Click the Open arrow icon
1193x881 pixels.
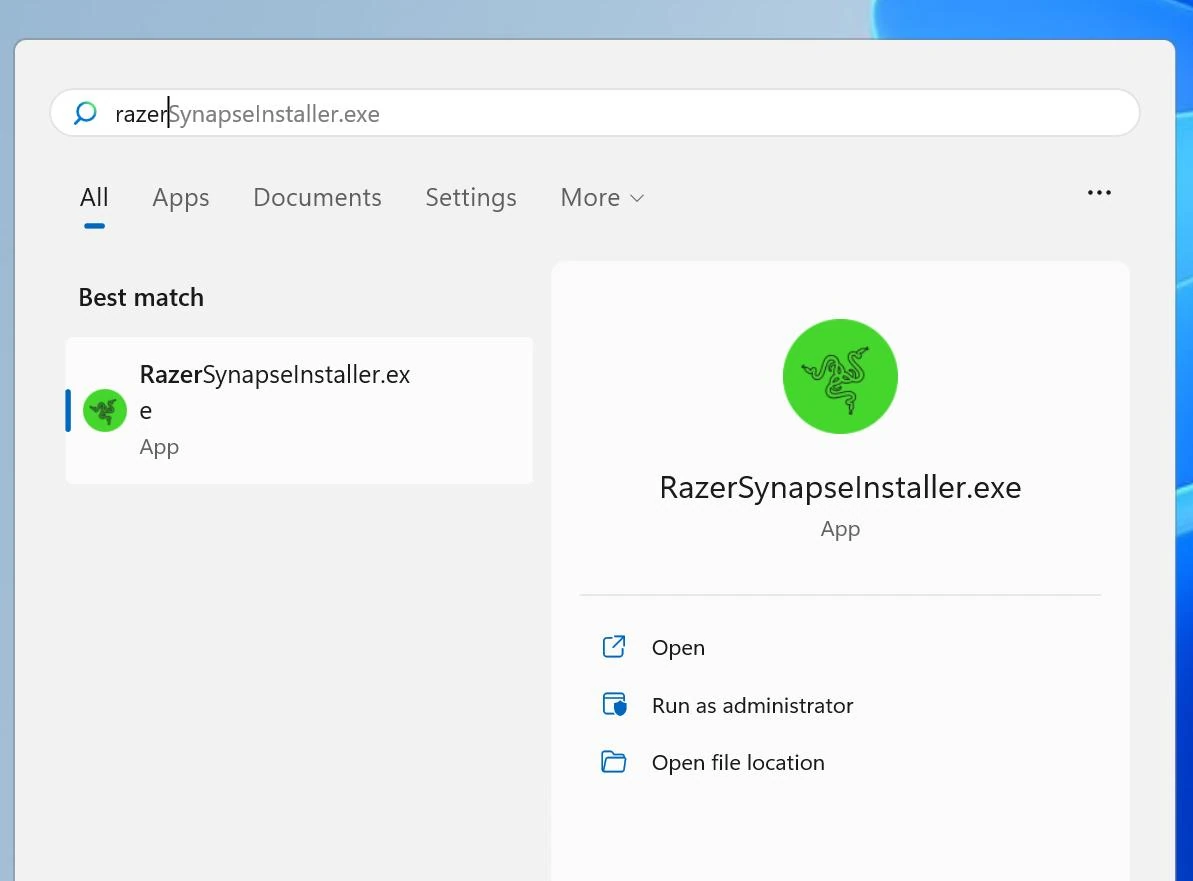pyautogui.click(x=613, y=647)
